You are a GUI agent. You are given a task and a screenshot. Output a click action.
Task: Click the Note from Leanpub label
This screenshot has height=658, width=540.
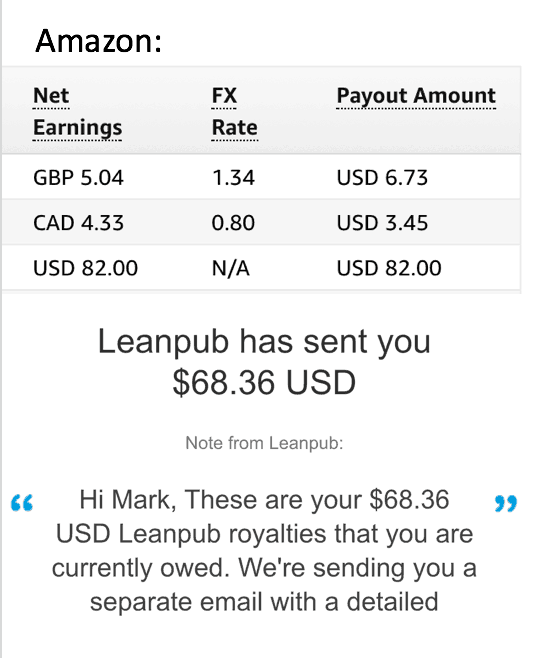pyautogui.click(x=264, y=443)
